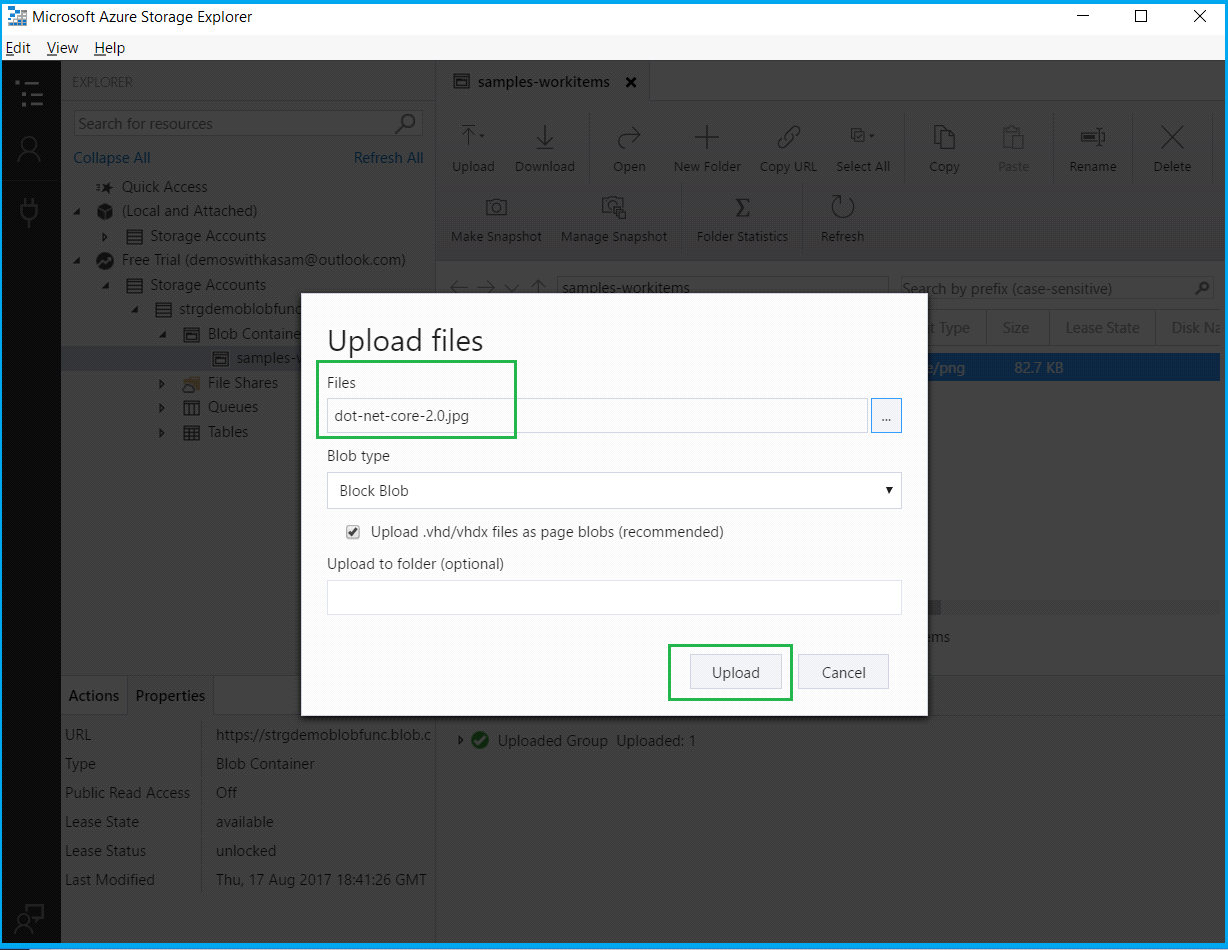Click the Select All toolbar icon

click(862, 136)
